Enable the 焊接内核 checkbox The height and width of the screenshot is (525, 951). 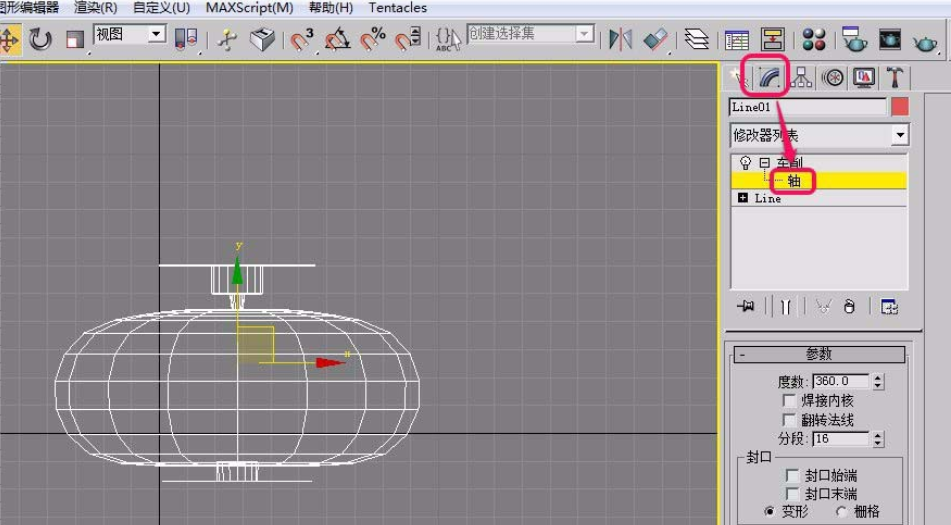[790, 400]
